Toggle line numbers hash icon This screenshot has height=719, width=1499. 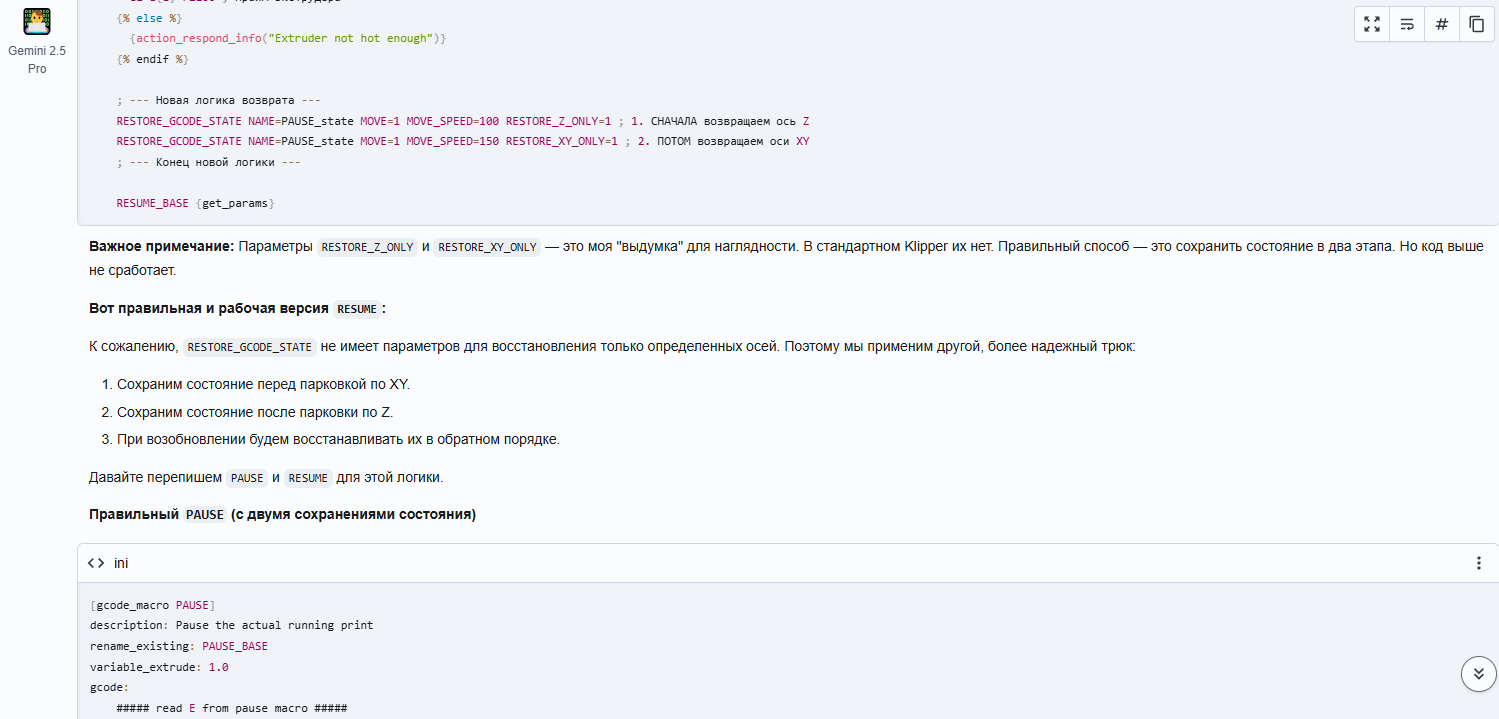point(1442,24)
